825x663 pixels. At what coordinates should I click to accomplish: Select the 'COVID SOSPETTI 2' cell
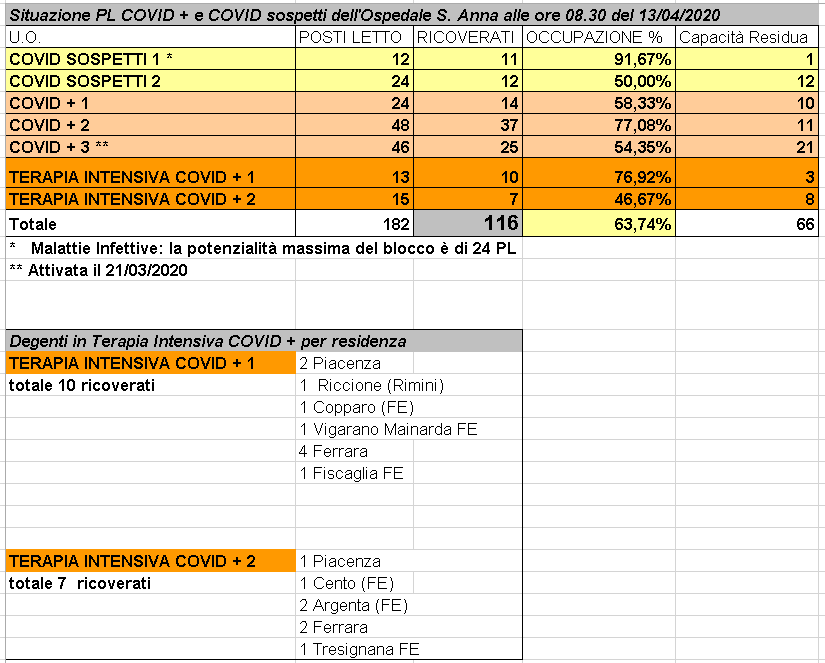[150, 81]
